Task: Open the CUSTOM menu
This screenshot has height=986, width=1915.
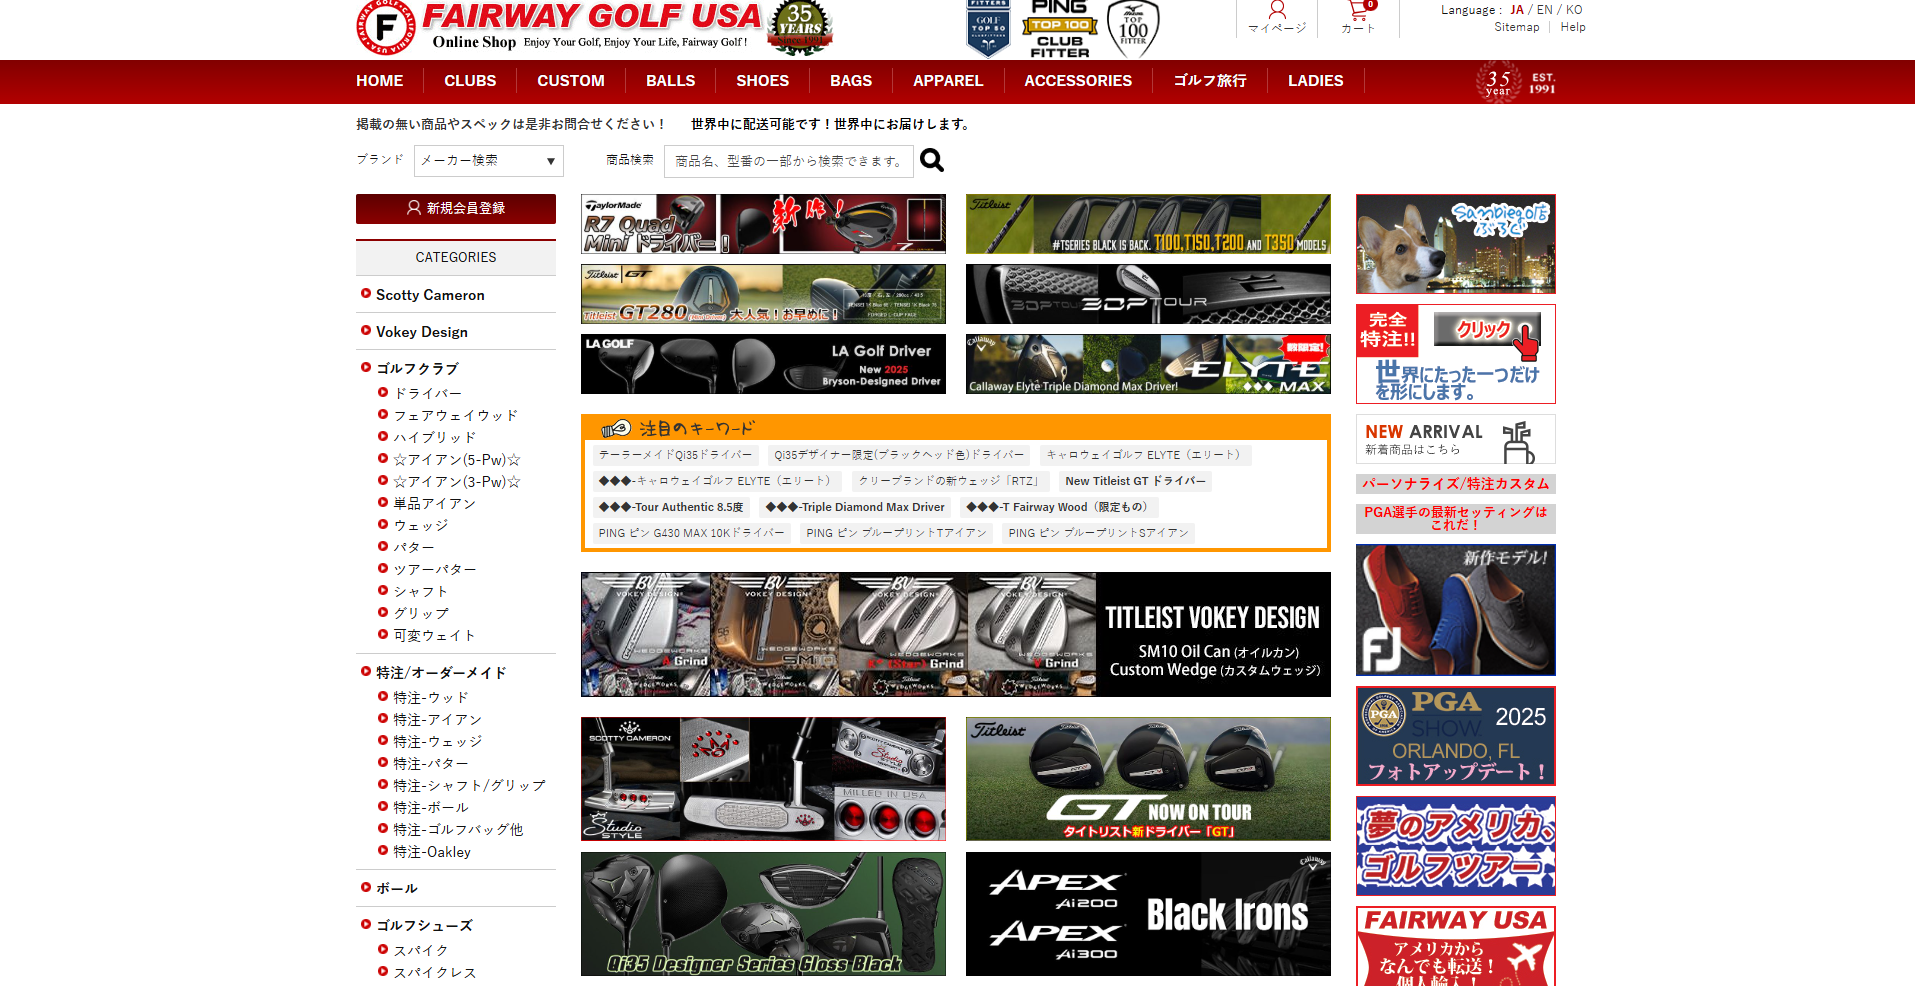Action: point(571,81)
